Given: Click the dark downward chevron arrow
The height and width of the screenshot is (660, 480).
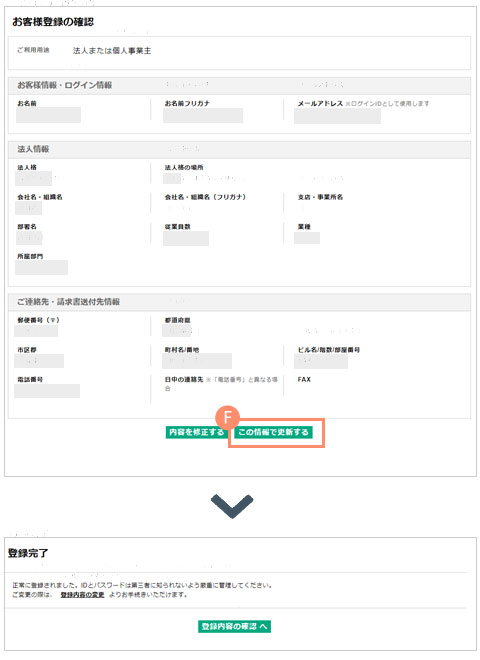Looking at the screenshot, I should pos(232,506).
